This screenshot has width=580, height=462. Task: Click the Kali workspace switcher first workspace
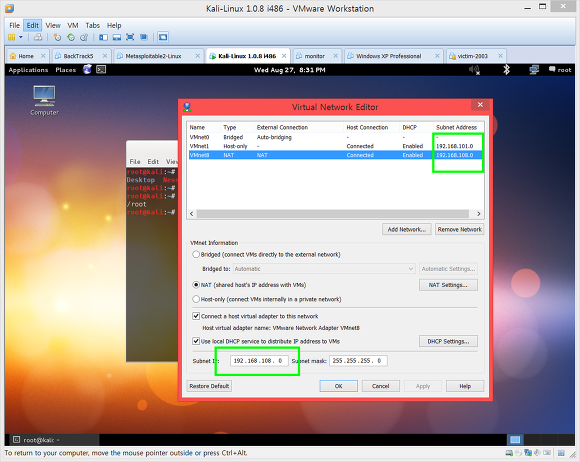515,440
